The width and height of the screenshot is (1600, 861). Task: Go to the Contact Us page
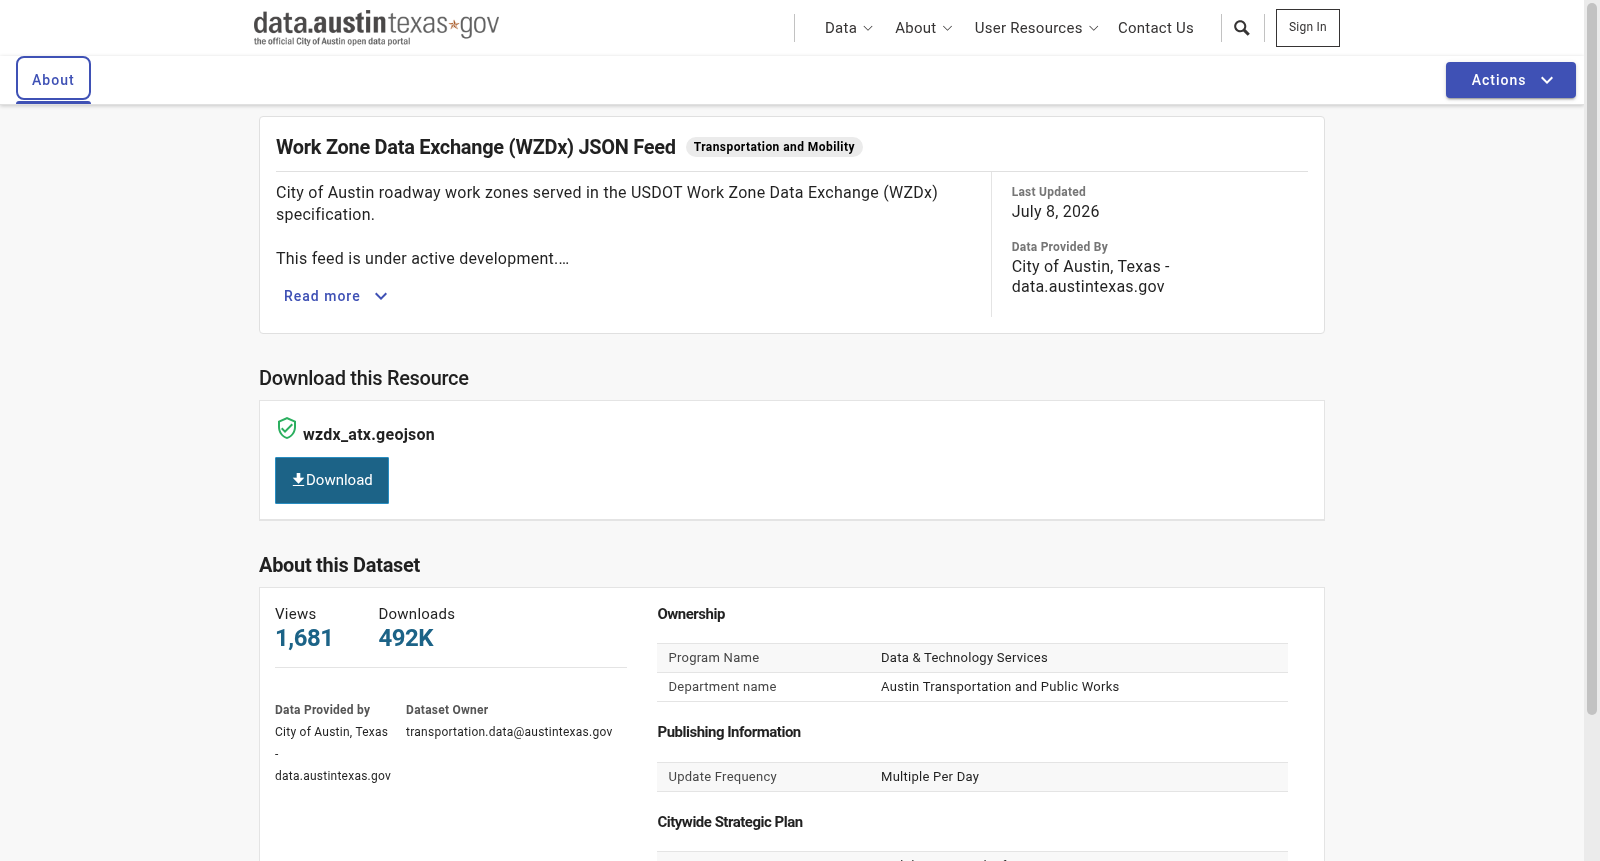pyautogui.click(x=1156, y=28)
